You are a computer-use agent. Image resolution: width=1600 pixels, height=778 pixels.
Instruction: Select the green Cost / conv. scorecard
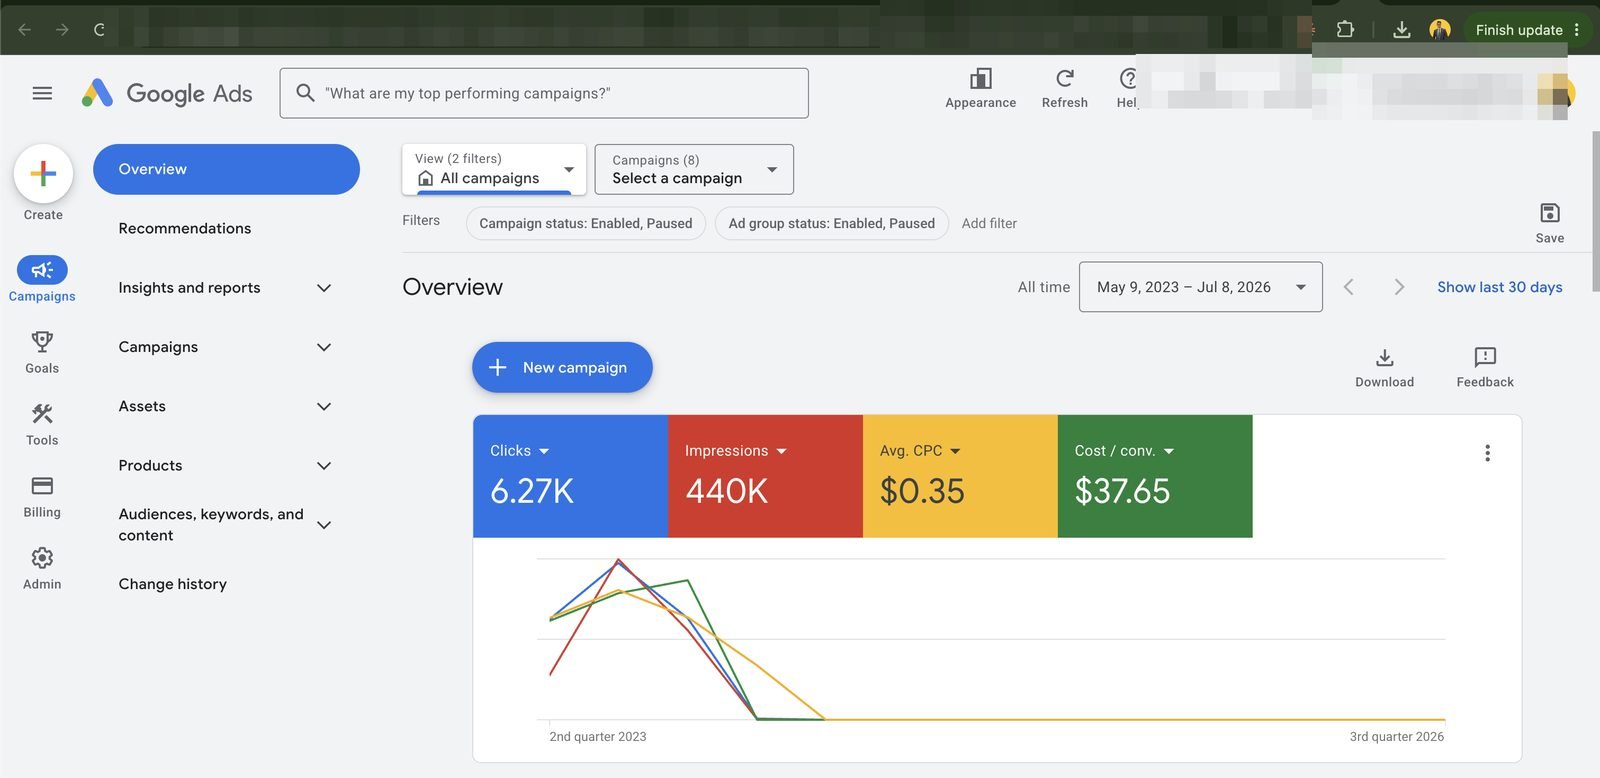1155,476
